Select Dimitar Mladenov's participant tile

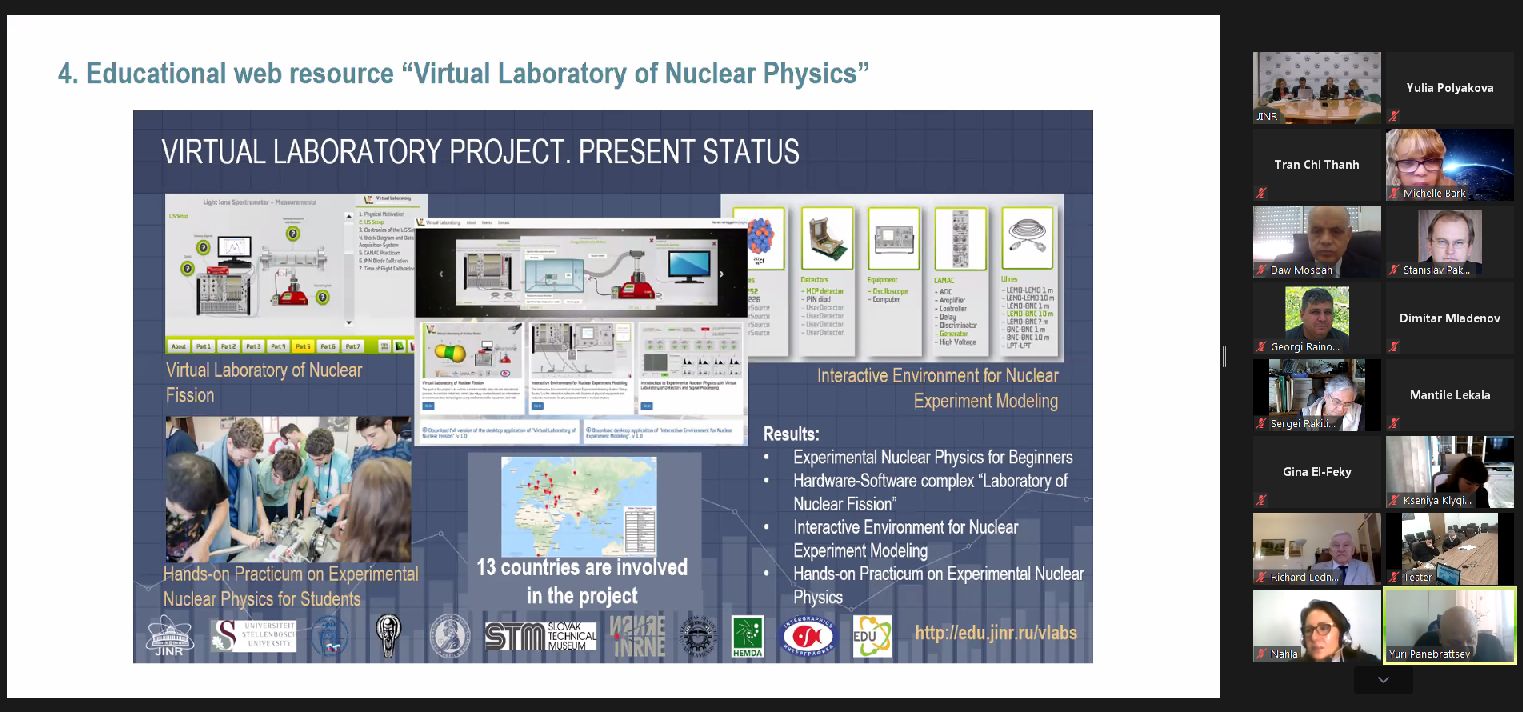1449,319
